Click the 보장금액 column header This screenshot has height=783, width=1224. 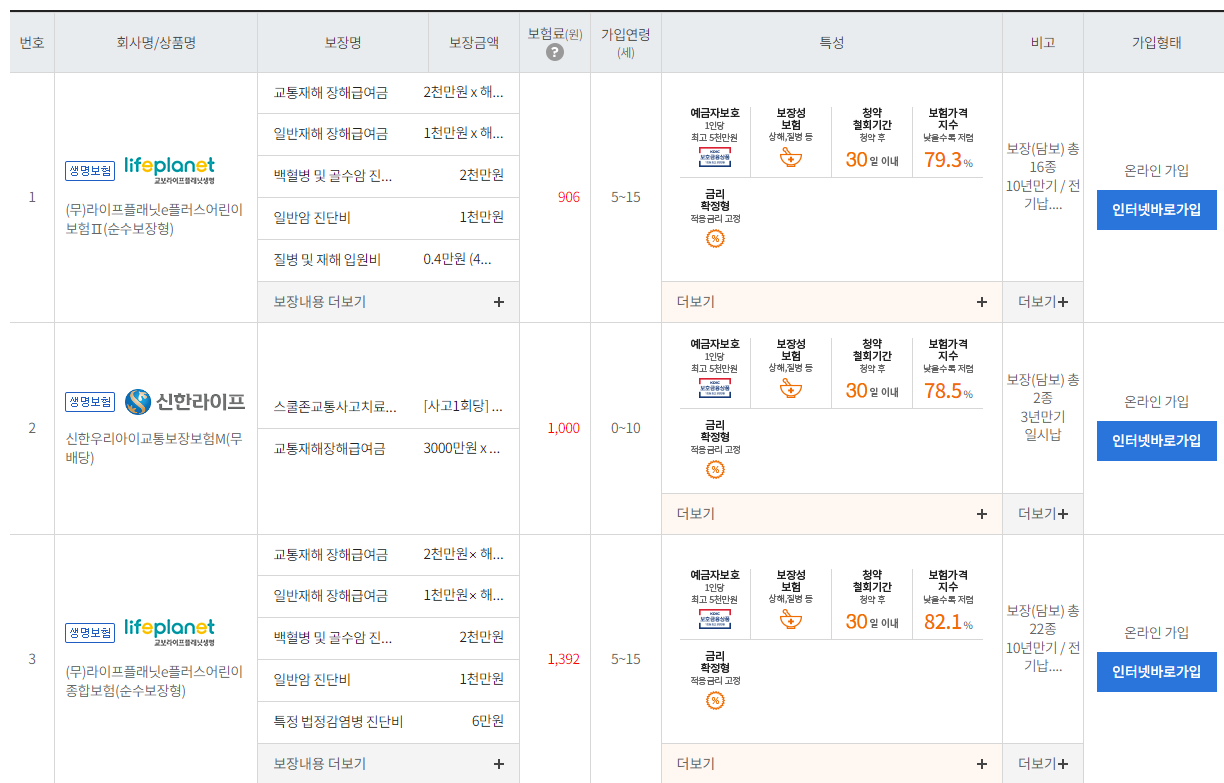pos(472,41)
